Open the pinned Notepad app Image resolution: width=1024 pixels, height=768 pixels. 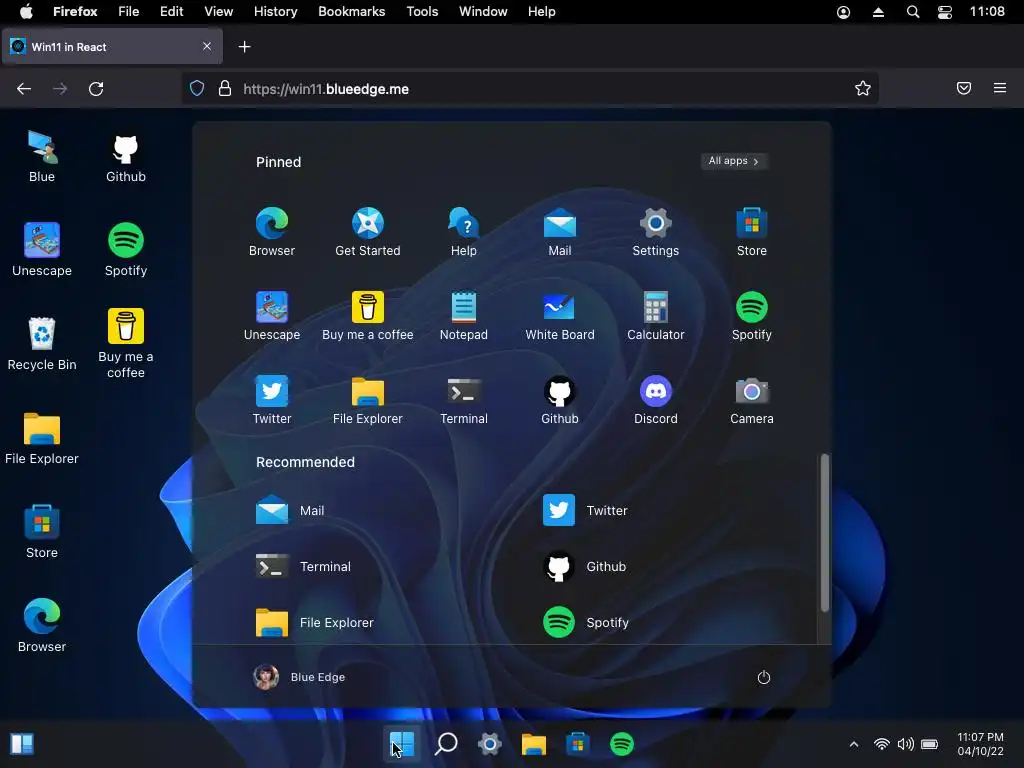click(464, 316)
